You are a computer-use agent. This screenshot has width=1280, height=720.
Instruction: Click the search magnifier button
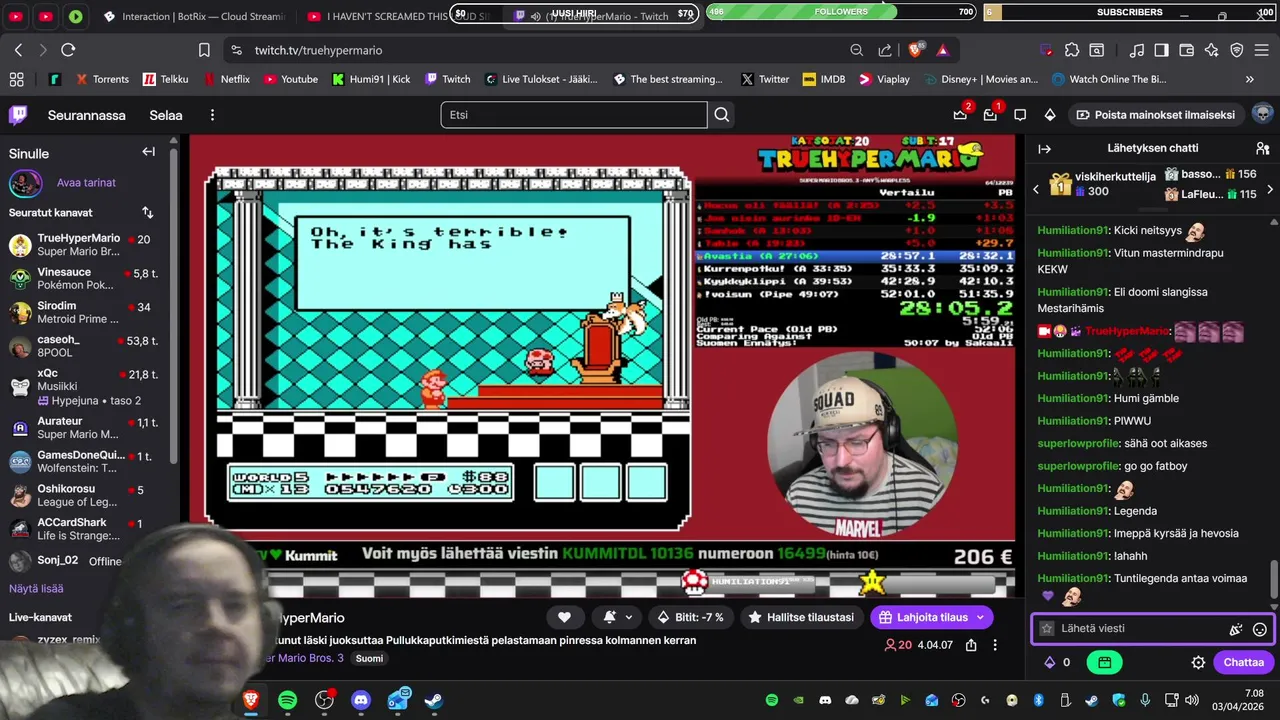tap(721, 115)
